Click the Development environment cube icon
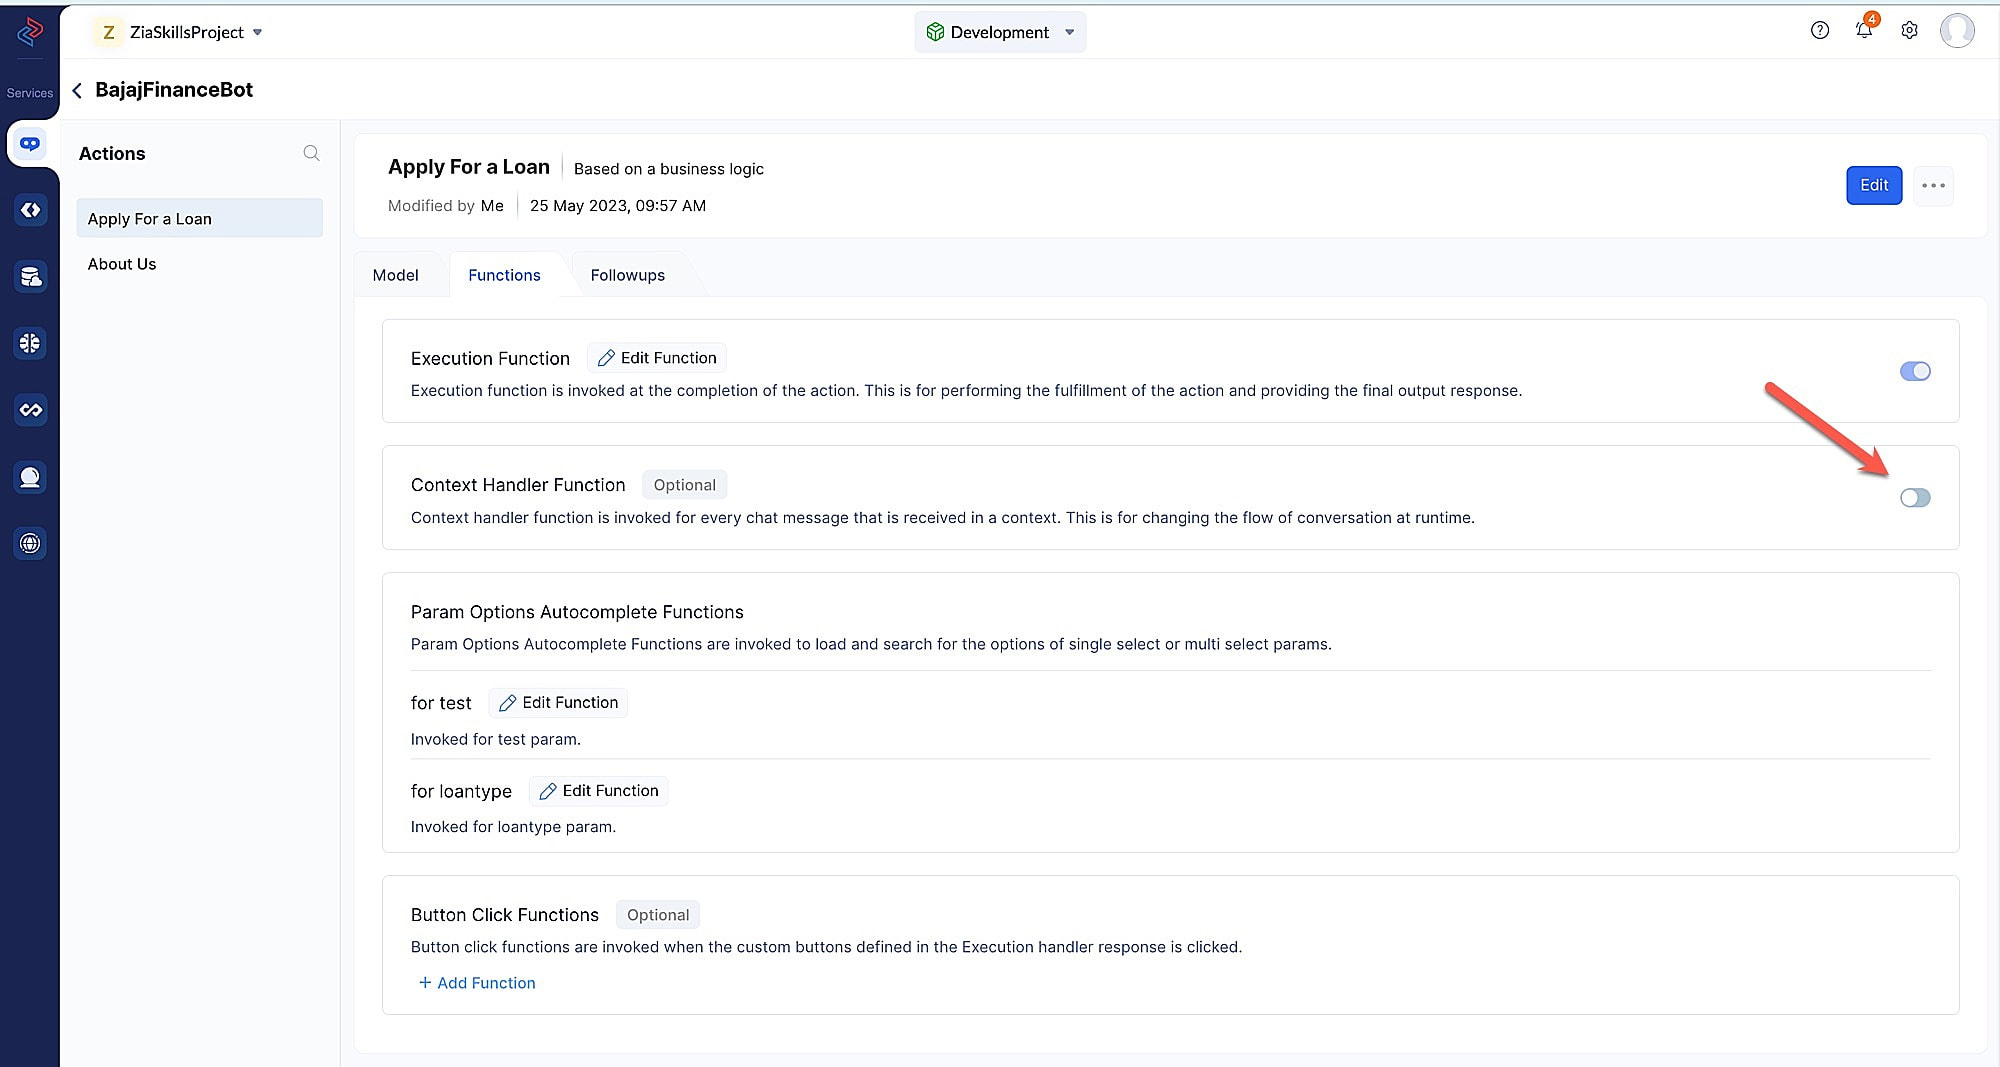Image resolution: width=2000 pixels, height=1067 pixels. point(935,32)
